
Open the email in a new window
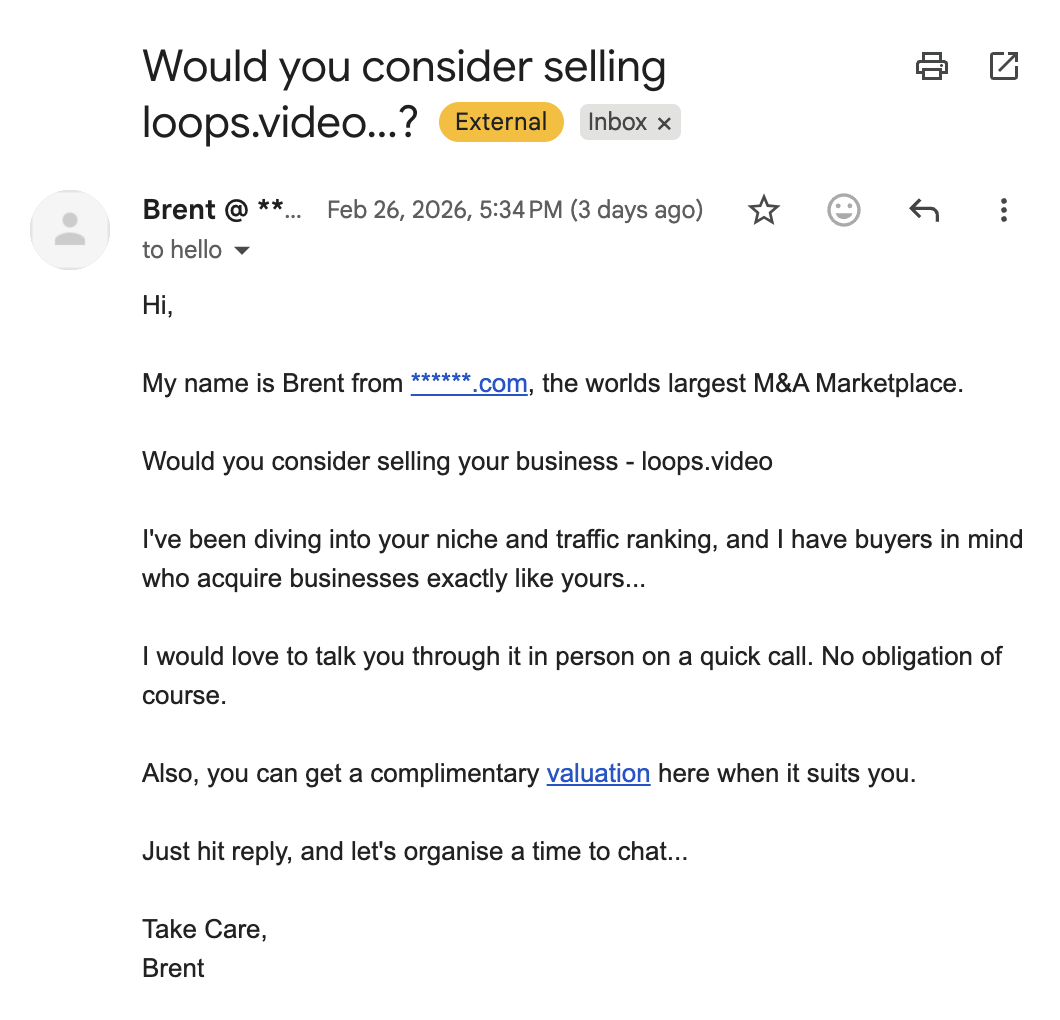click(x=1003, y=67)
